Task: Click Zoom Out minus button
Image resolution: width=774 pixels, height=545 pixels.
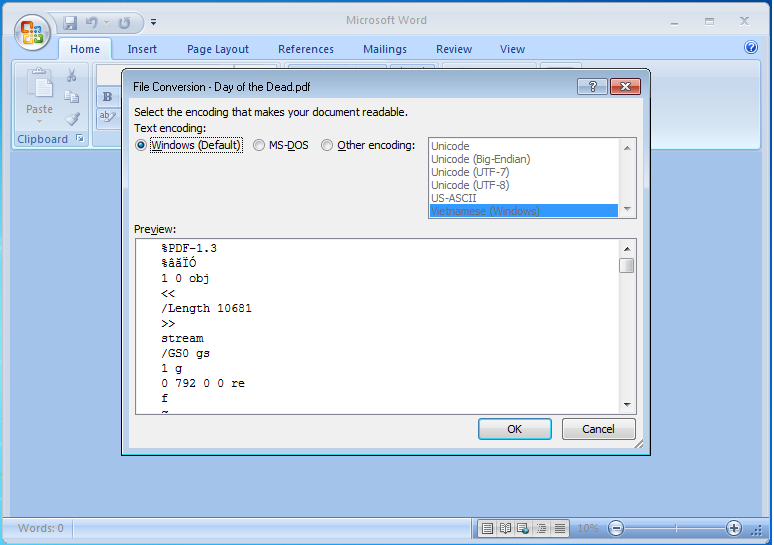Action: click(616, 528)
